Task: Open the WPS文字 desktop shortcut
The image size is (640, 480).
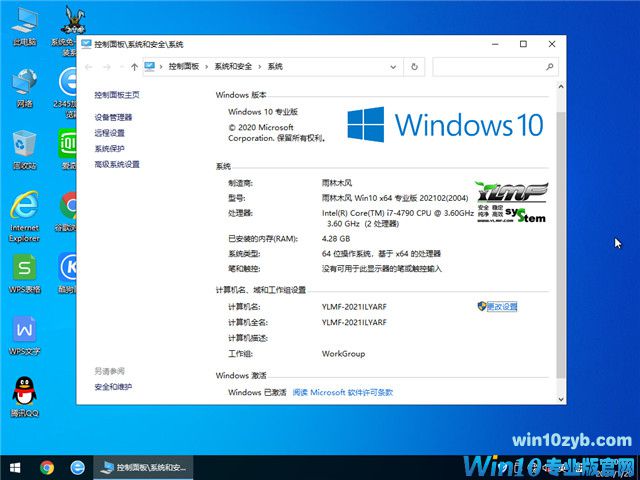Action: click(x=24, y=336)
